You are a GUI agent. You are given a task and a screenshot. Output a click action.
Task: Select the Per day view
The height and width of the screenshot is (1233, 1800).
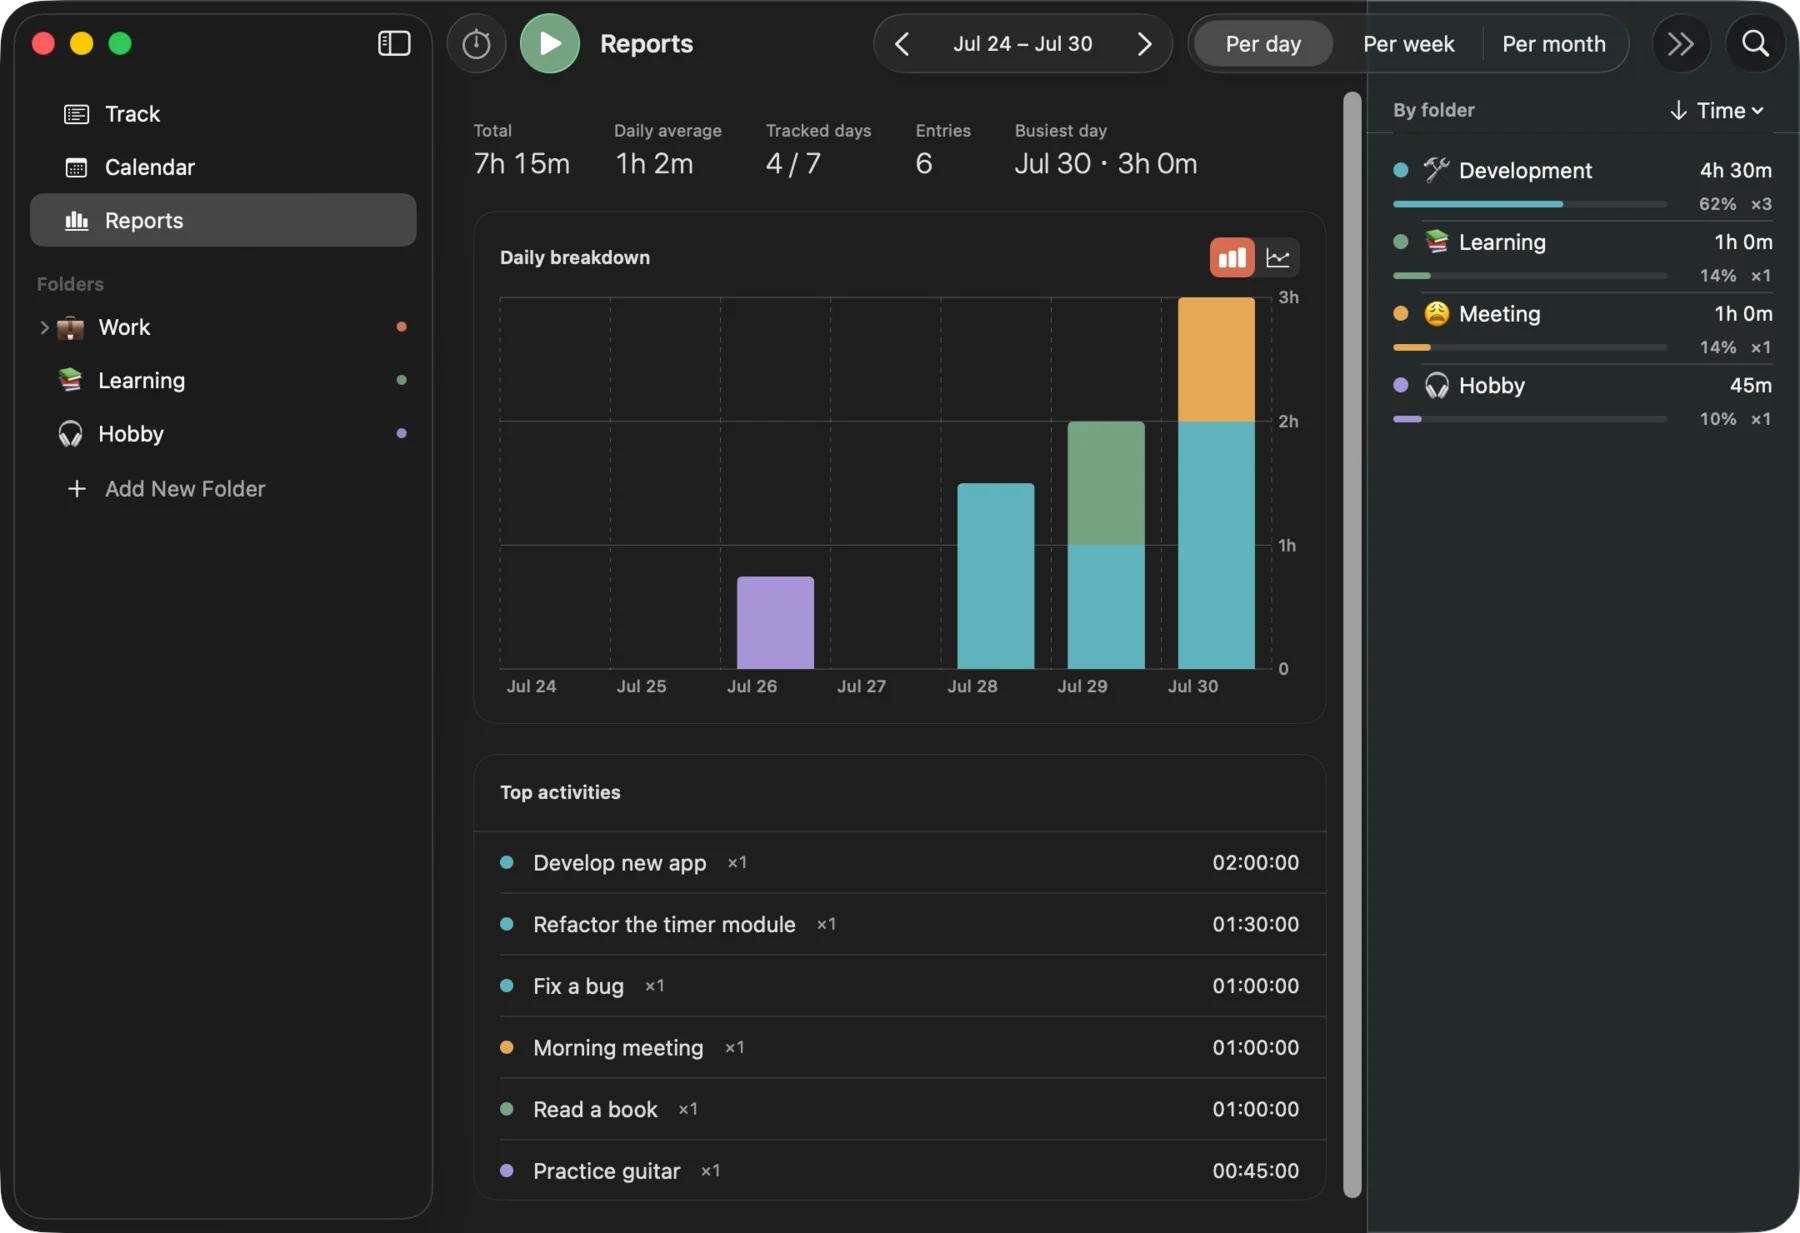(1263, 44)
